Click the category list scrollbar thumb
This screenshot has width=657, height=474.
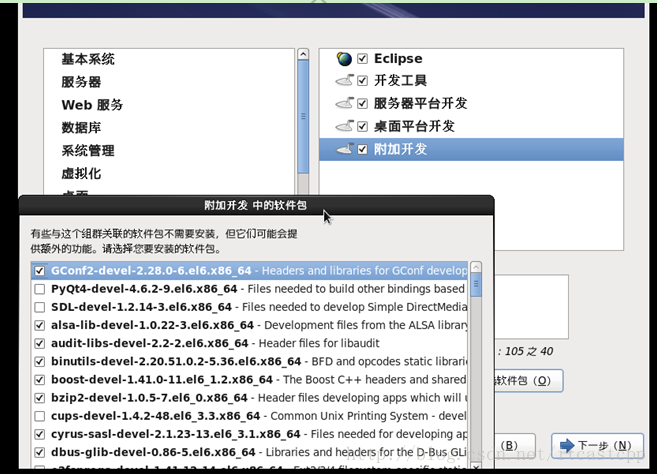pos(303,117)
